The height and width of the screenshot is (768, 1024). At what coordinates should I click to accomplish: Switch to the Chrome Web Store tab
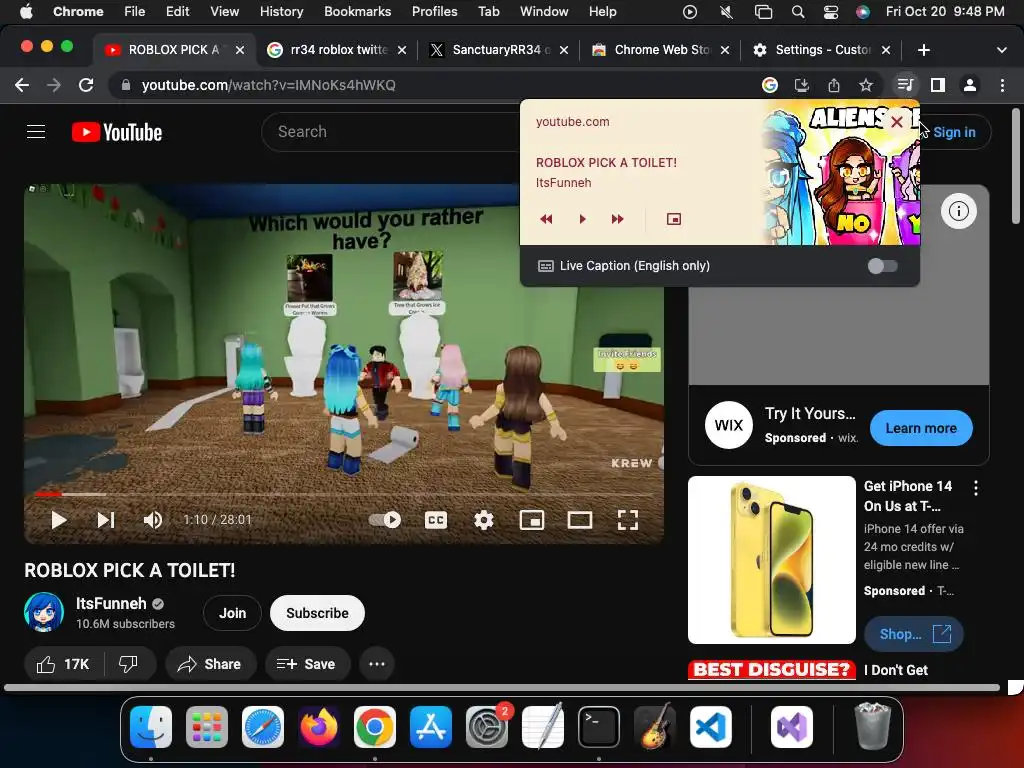[x=660, y=50]
